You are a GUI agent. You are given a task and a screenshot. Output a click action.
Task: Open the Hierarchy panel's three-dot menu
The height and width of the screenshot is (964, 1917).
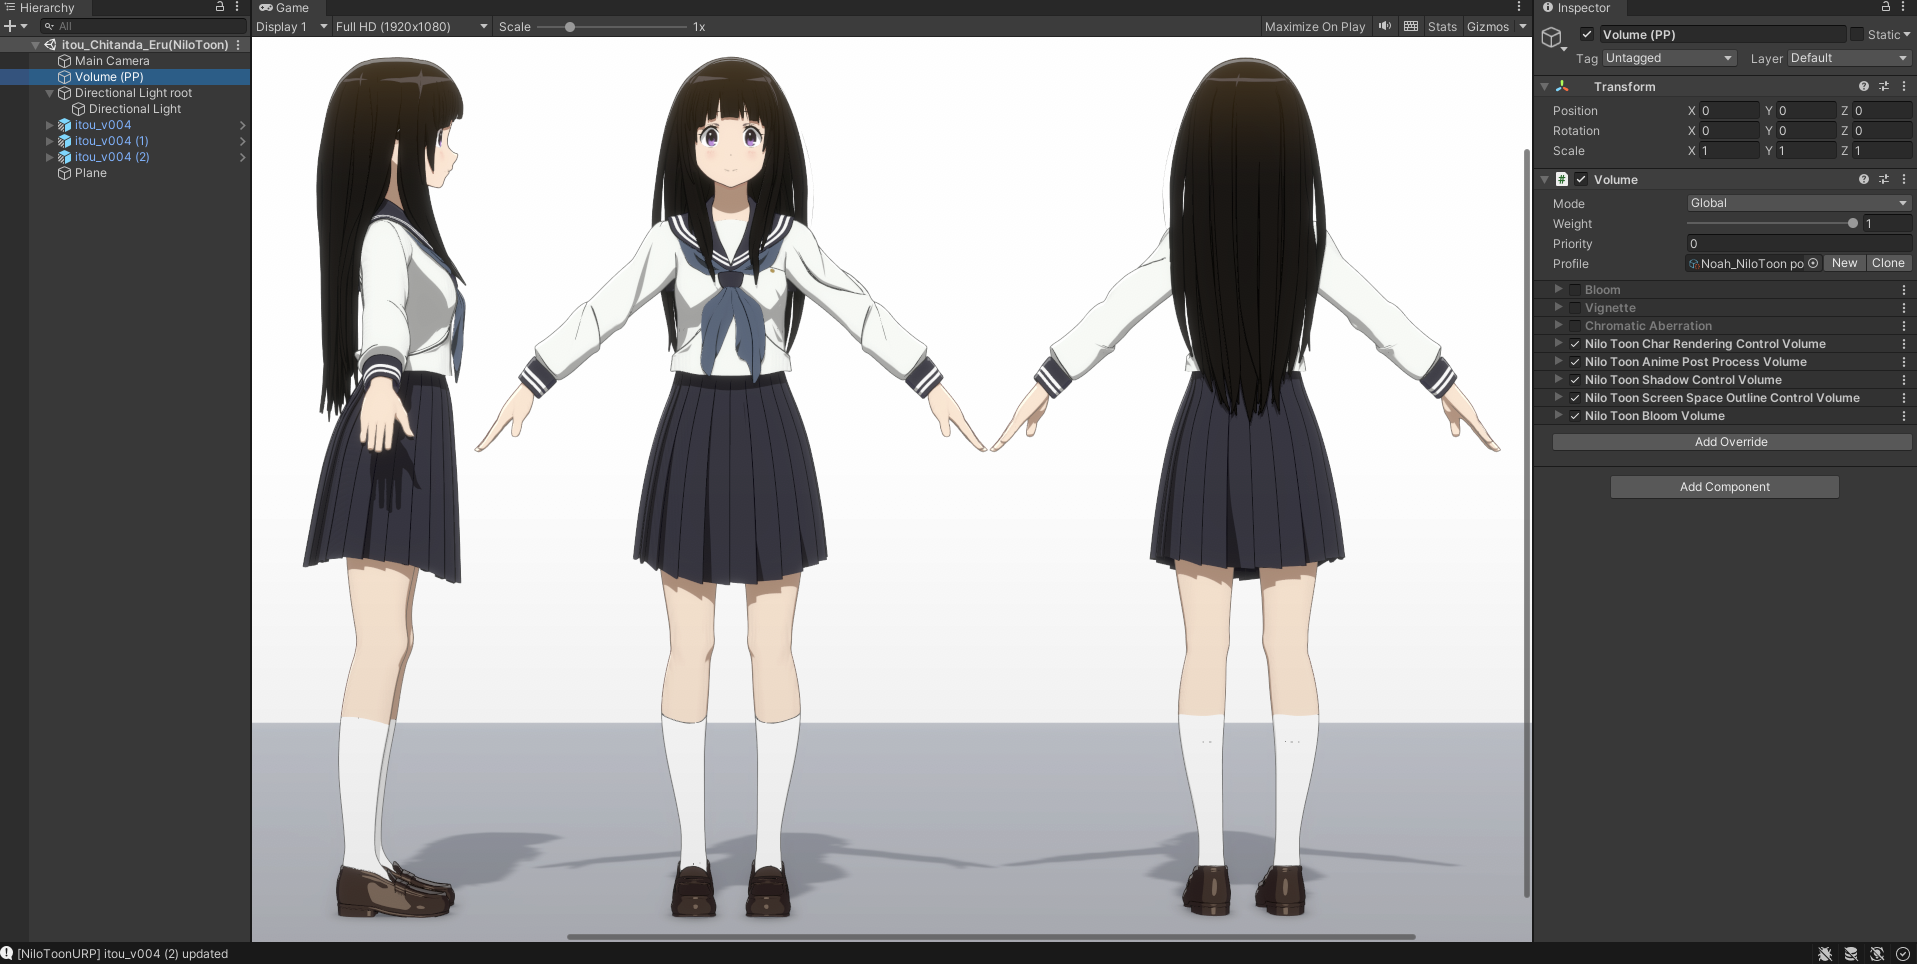click(237, 7)
